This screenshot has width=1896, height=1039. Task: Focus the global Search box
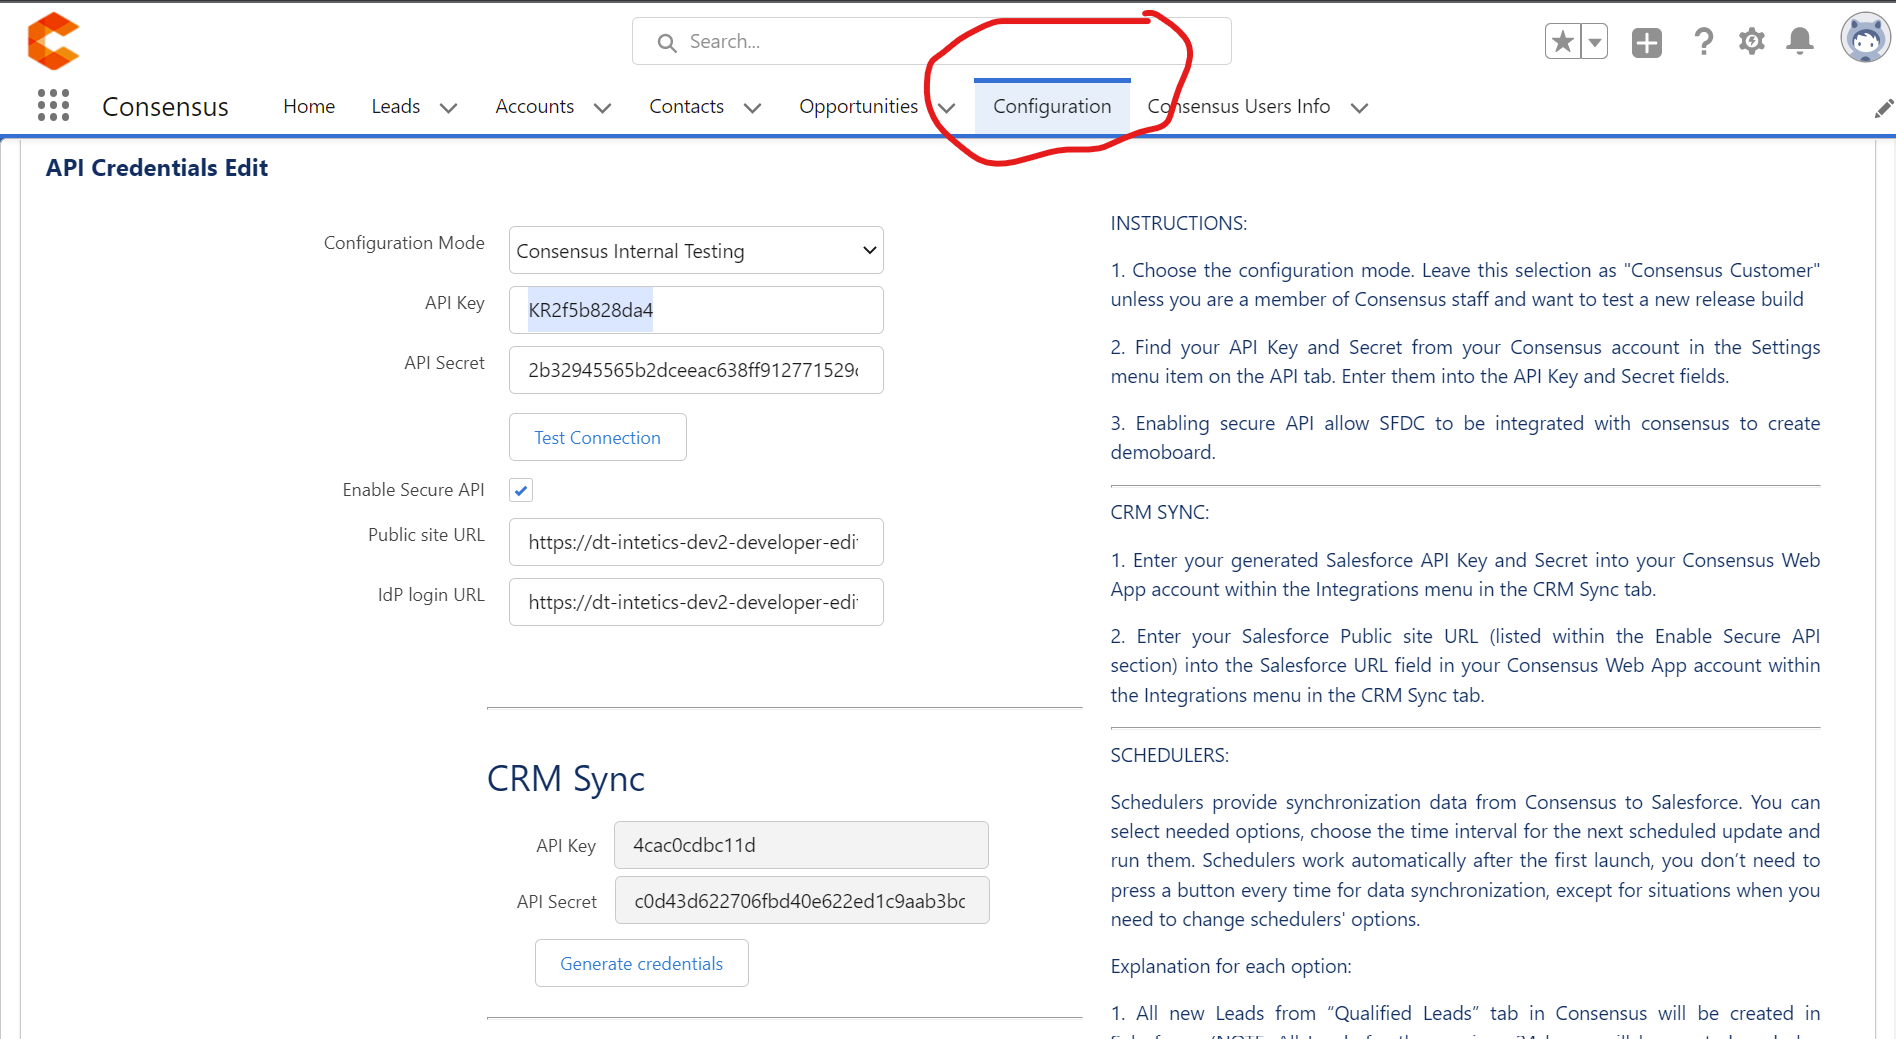pos(931,41)
